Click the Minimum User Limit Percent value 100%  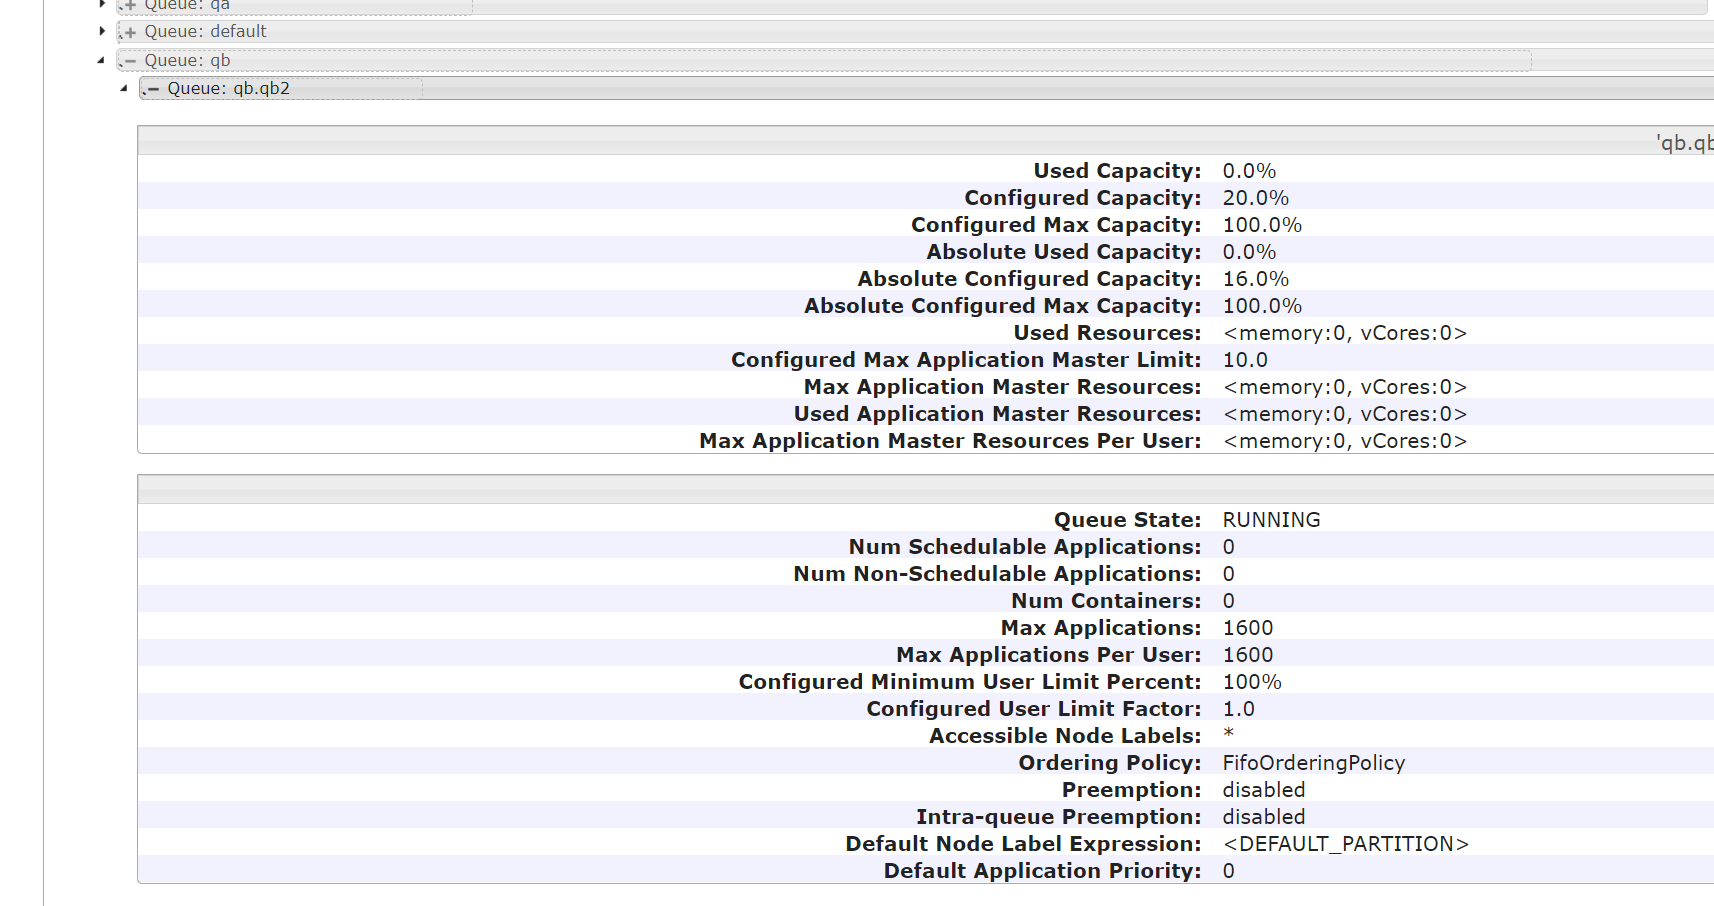1252,682
